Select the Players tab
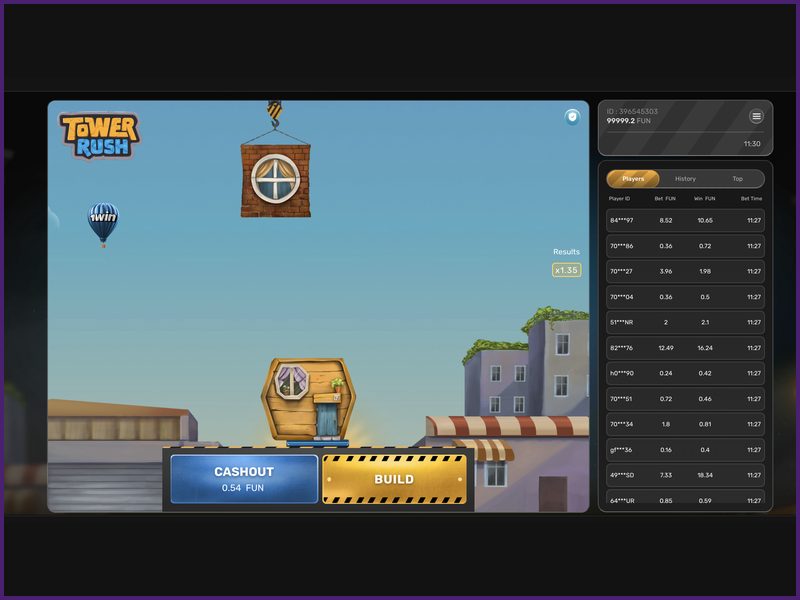The width and height of the screenshot is (800, 600). (635, 179)
